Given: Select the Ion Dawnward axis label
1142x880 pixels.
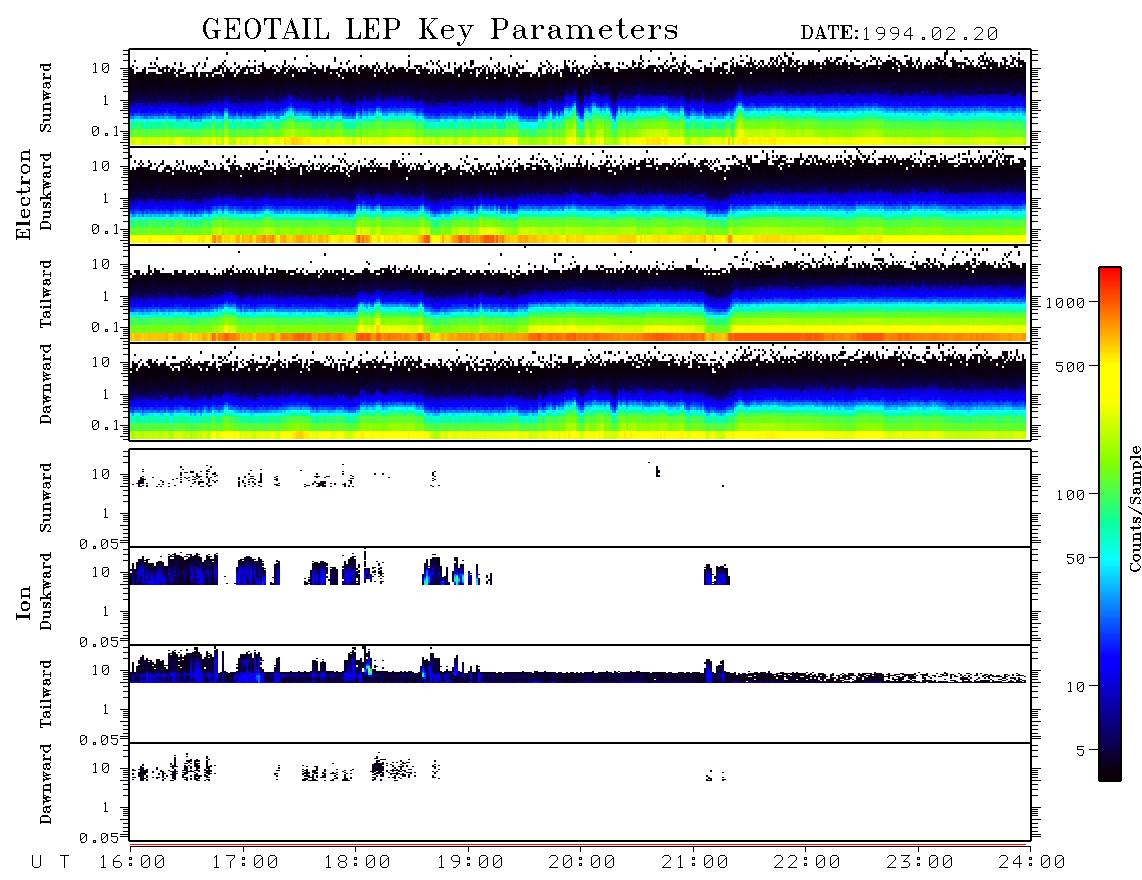Looking at the screenshot, I should (46, 784).
